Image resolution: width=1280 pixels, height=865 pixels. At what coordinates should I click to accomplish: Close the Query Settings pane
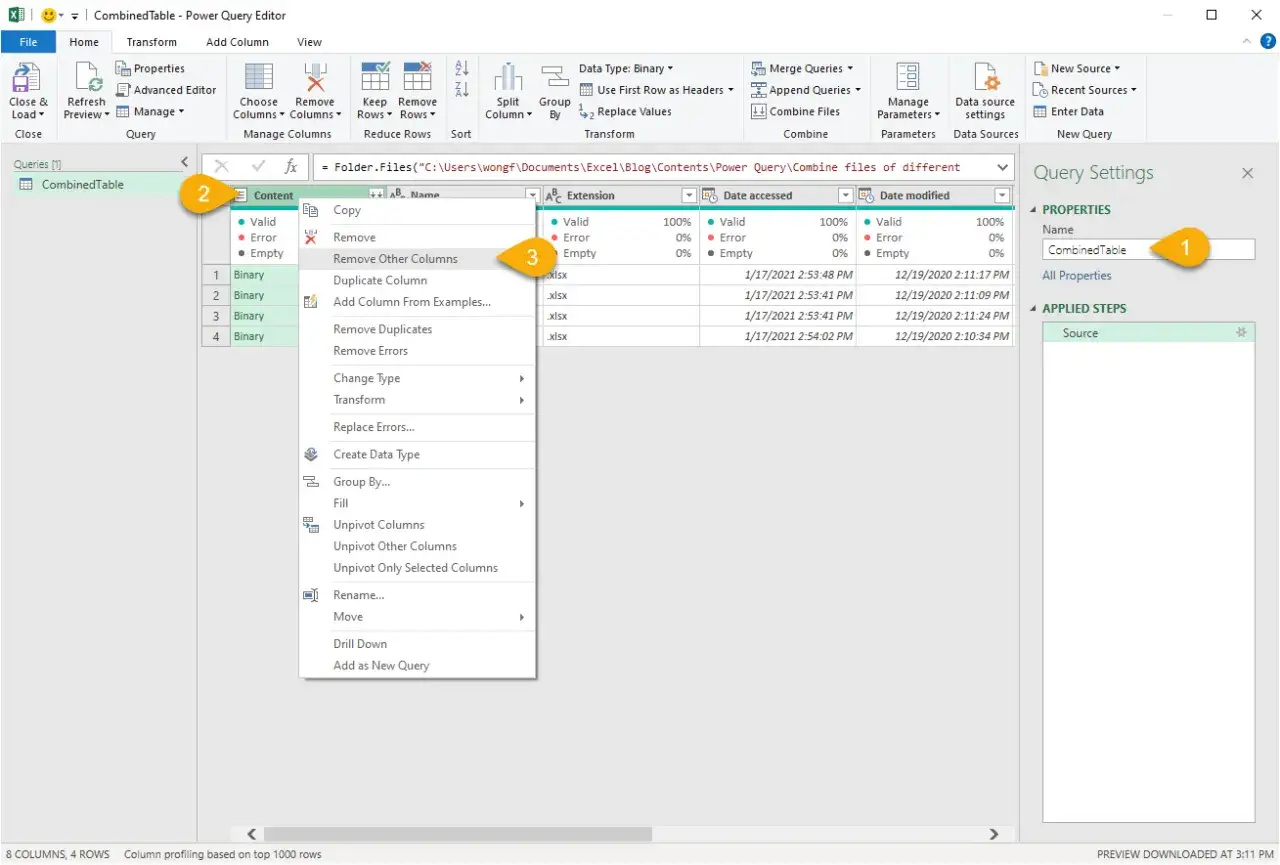[x=1247, y=173]
